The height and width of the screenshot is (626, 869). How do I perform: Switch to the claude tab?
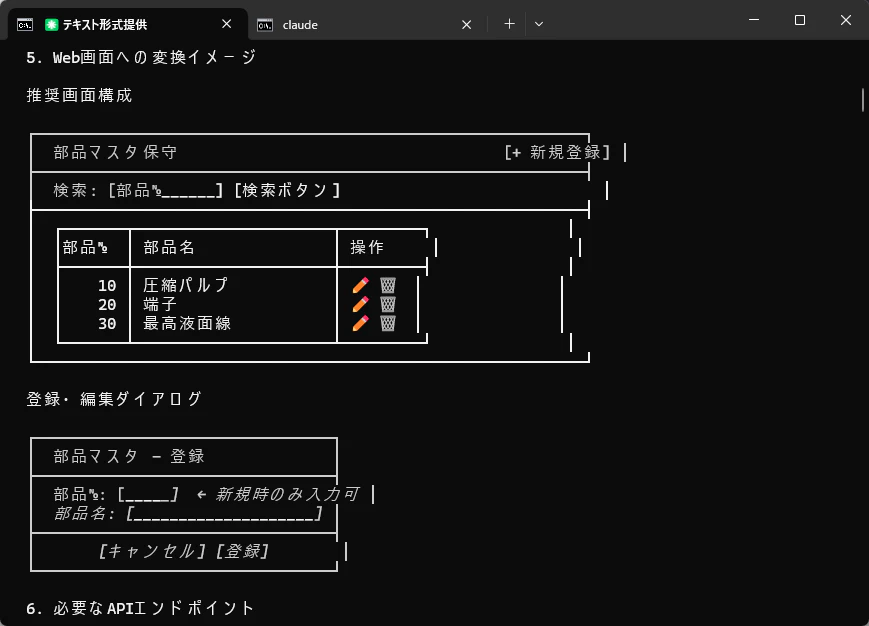(367, 24)
